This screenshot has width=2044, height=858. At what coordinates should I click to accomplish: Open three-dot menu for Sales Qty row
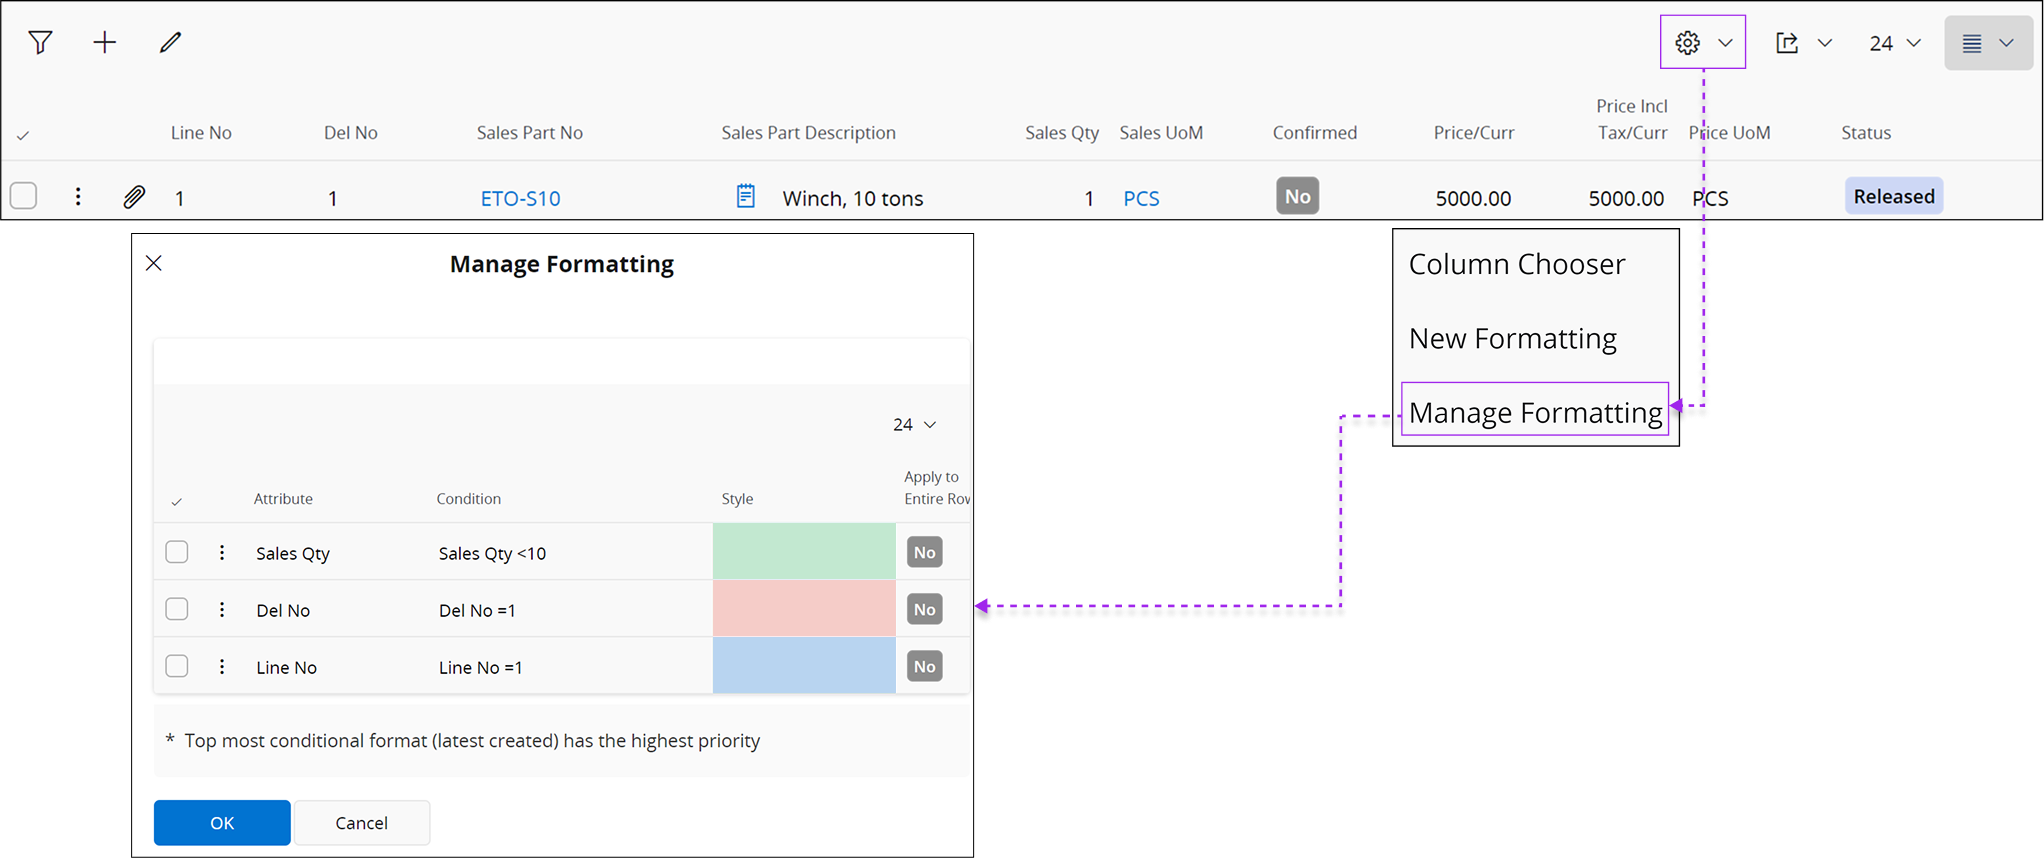click(x=222, y=552)
